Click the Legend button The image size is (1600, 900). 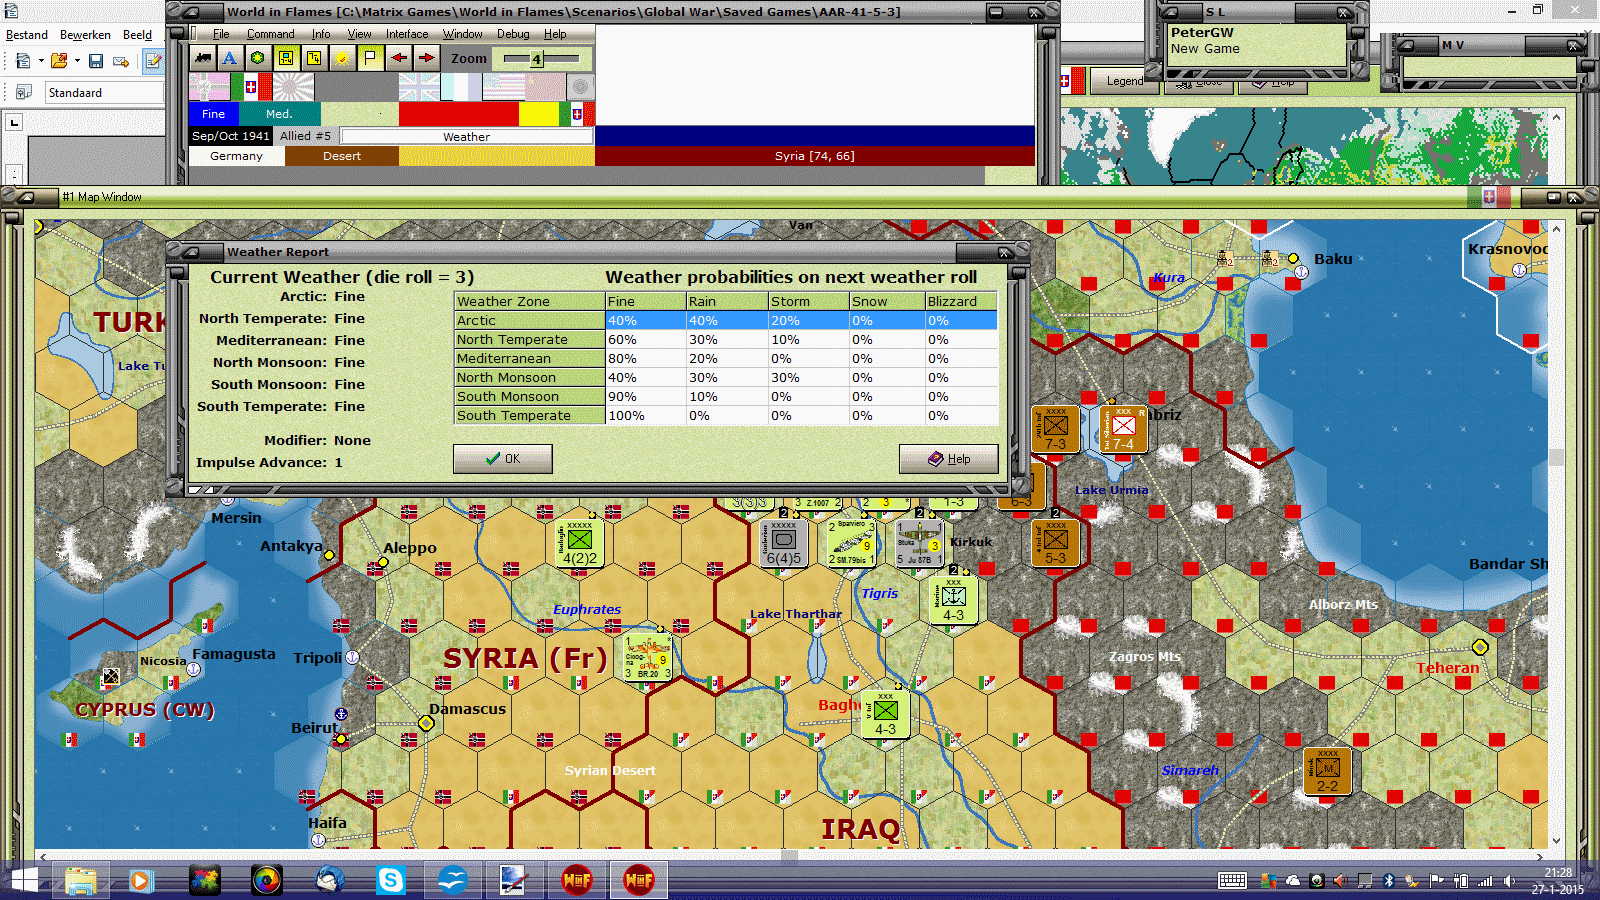1124,81
